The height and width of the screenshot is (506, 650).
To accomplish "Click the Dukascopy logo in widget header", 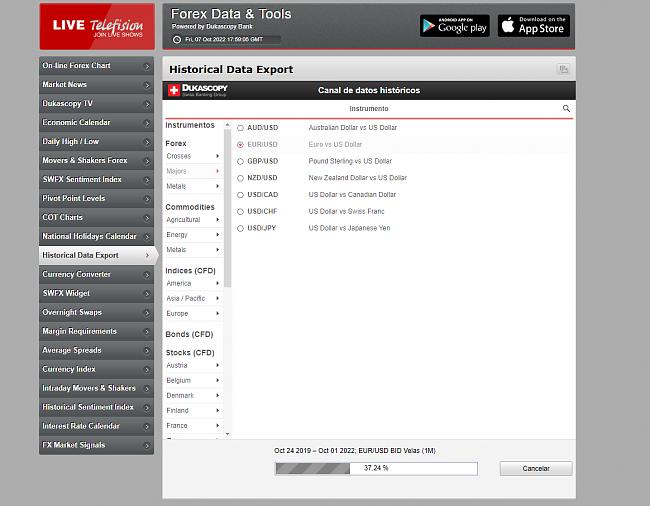I will [x=197, y=90].
